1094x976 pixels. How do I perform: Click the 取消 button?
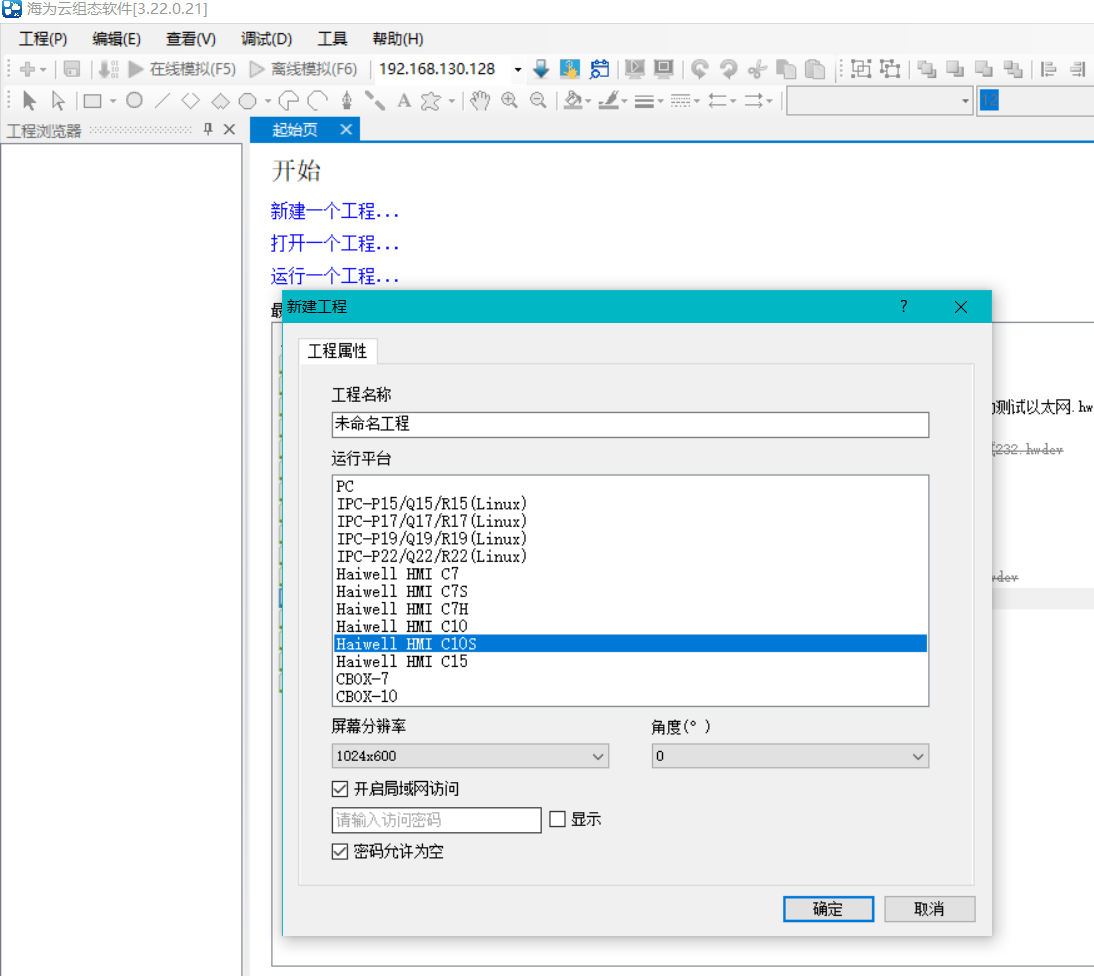tap(929, 909)
